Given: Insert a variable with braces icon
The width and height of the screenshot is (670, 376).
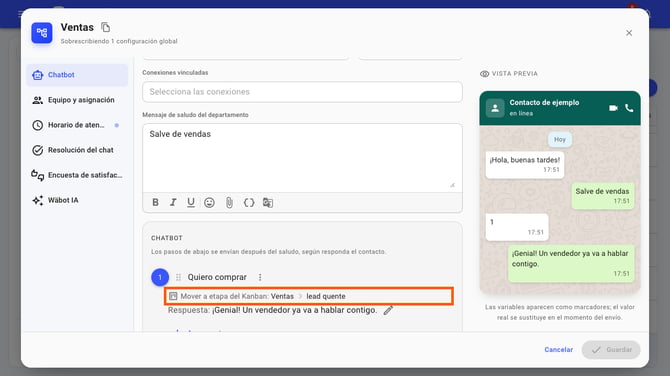Looking at the screenshot, I should 249,203.
